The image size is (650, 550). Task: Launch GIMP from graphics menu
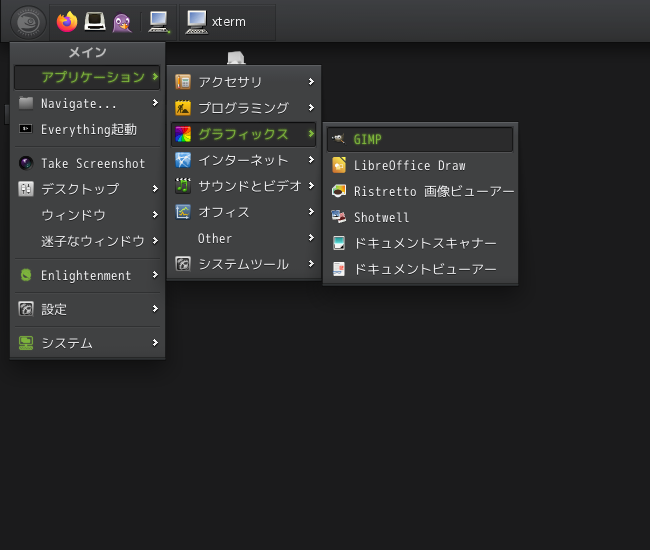tap(420, 140)
